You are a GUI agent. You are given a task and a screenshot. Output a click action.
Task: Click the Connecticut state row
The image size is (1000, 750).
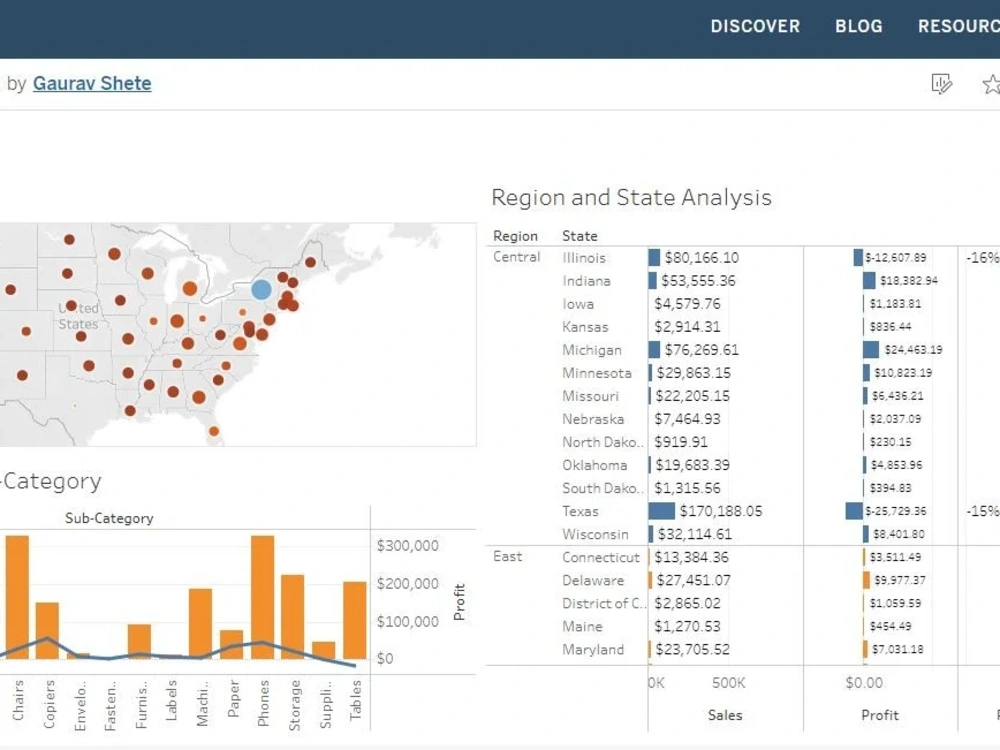coord(601,557)
